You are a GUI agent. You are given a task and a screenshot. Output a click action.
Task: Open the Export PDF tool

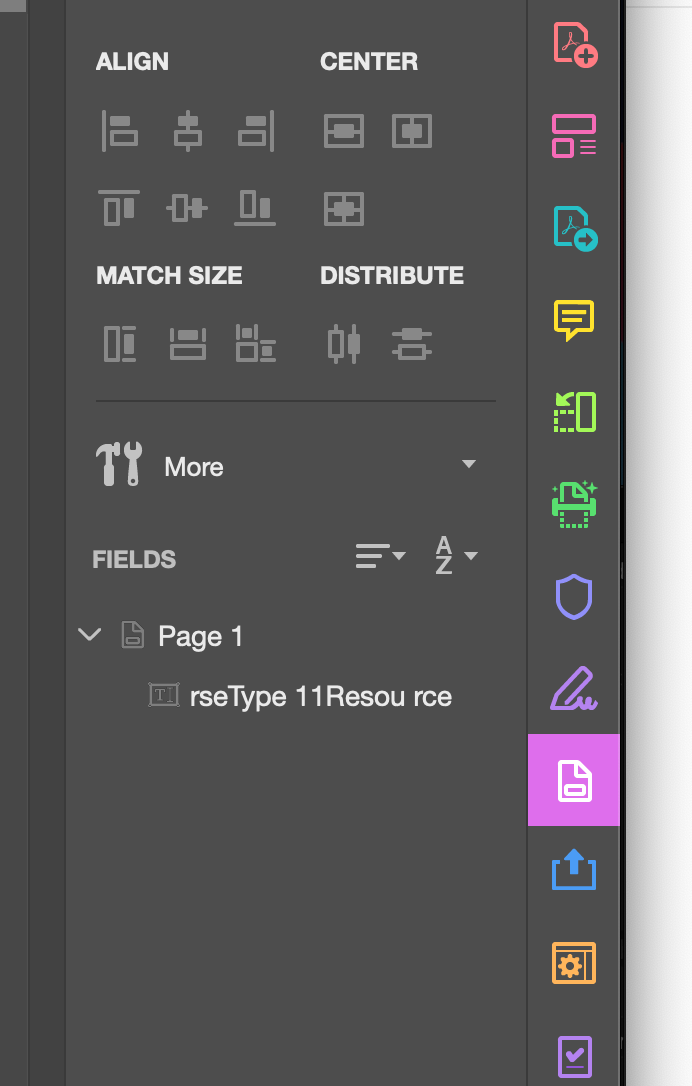573,228
